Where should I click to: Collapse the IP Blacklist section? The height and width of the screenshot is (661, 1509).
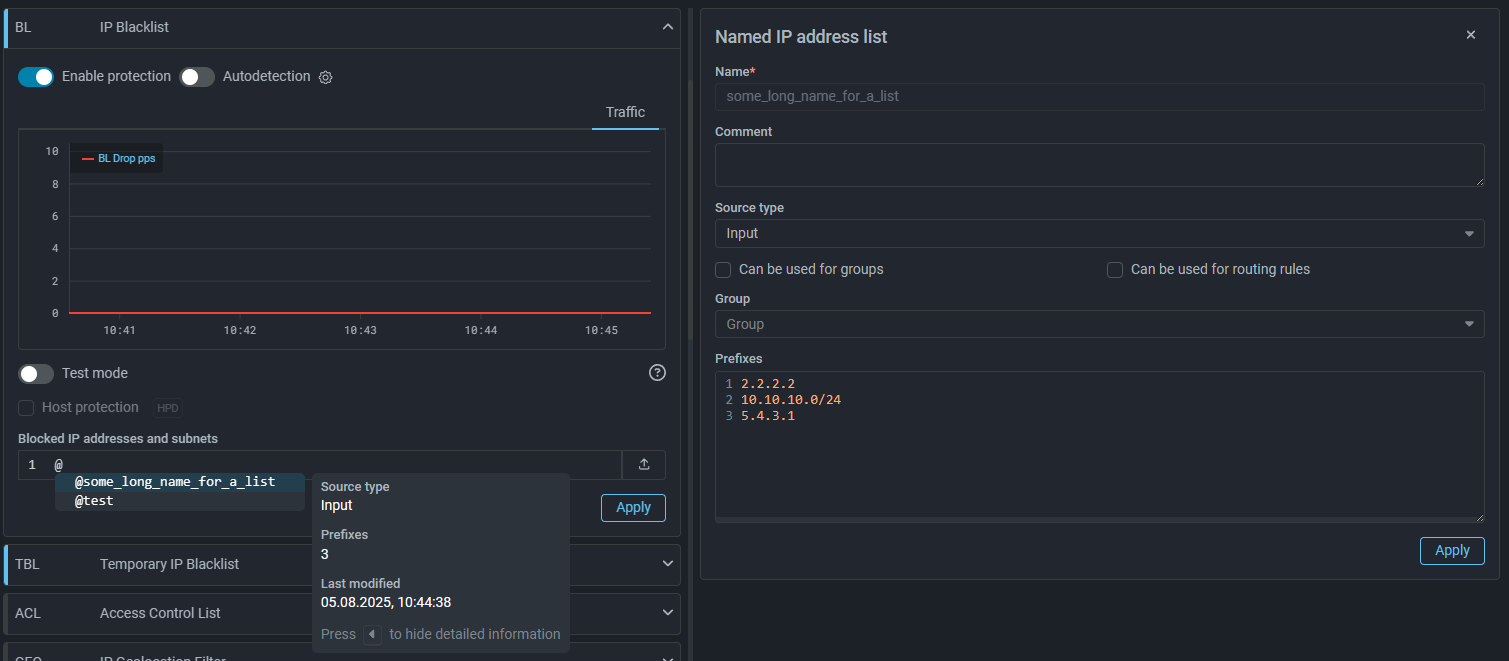click(x=668, y=27)
